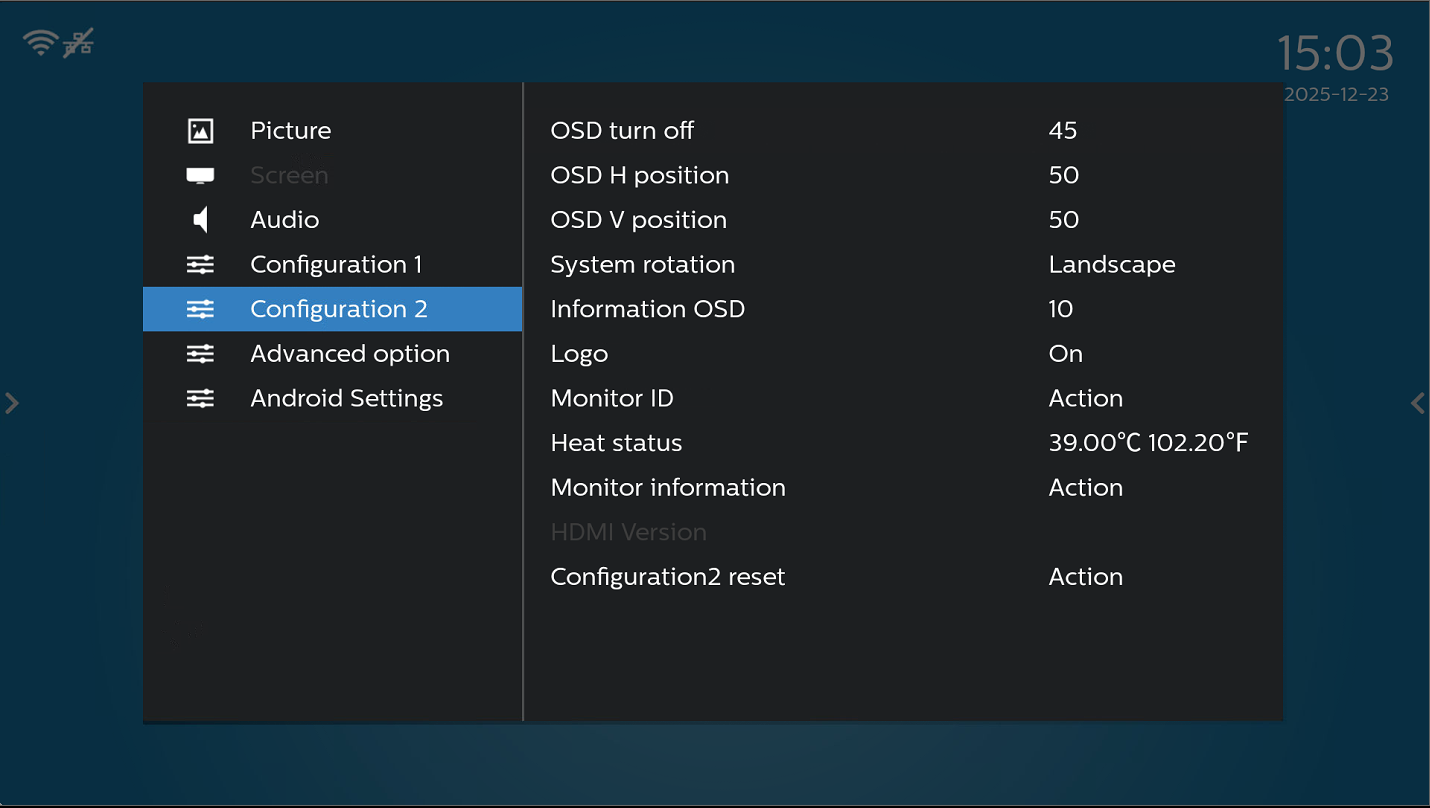Image resolution: width=1430 pixels, height=808 pixels.
Task: Click the Configuration 1 sliders icon
Action: 200,265
